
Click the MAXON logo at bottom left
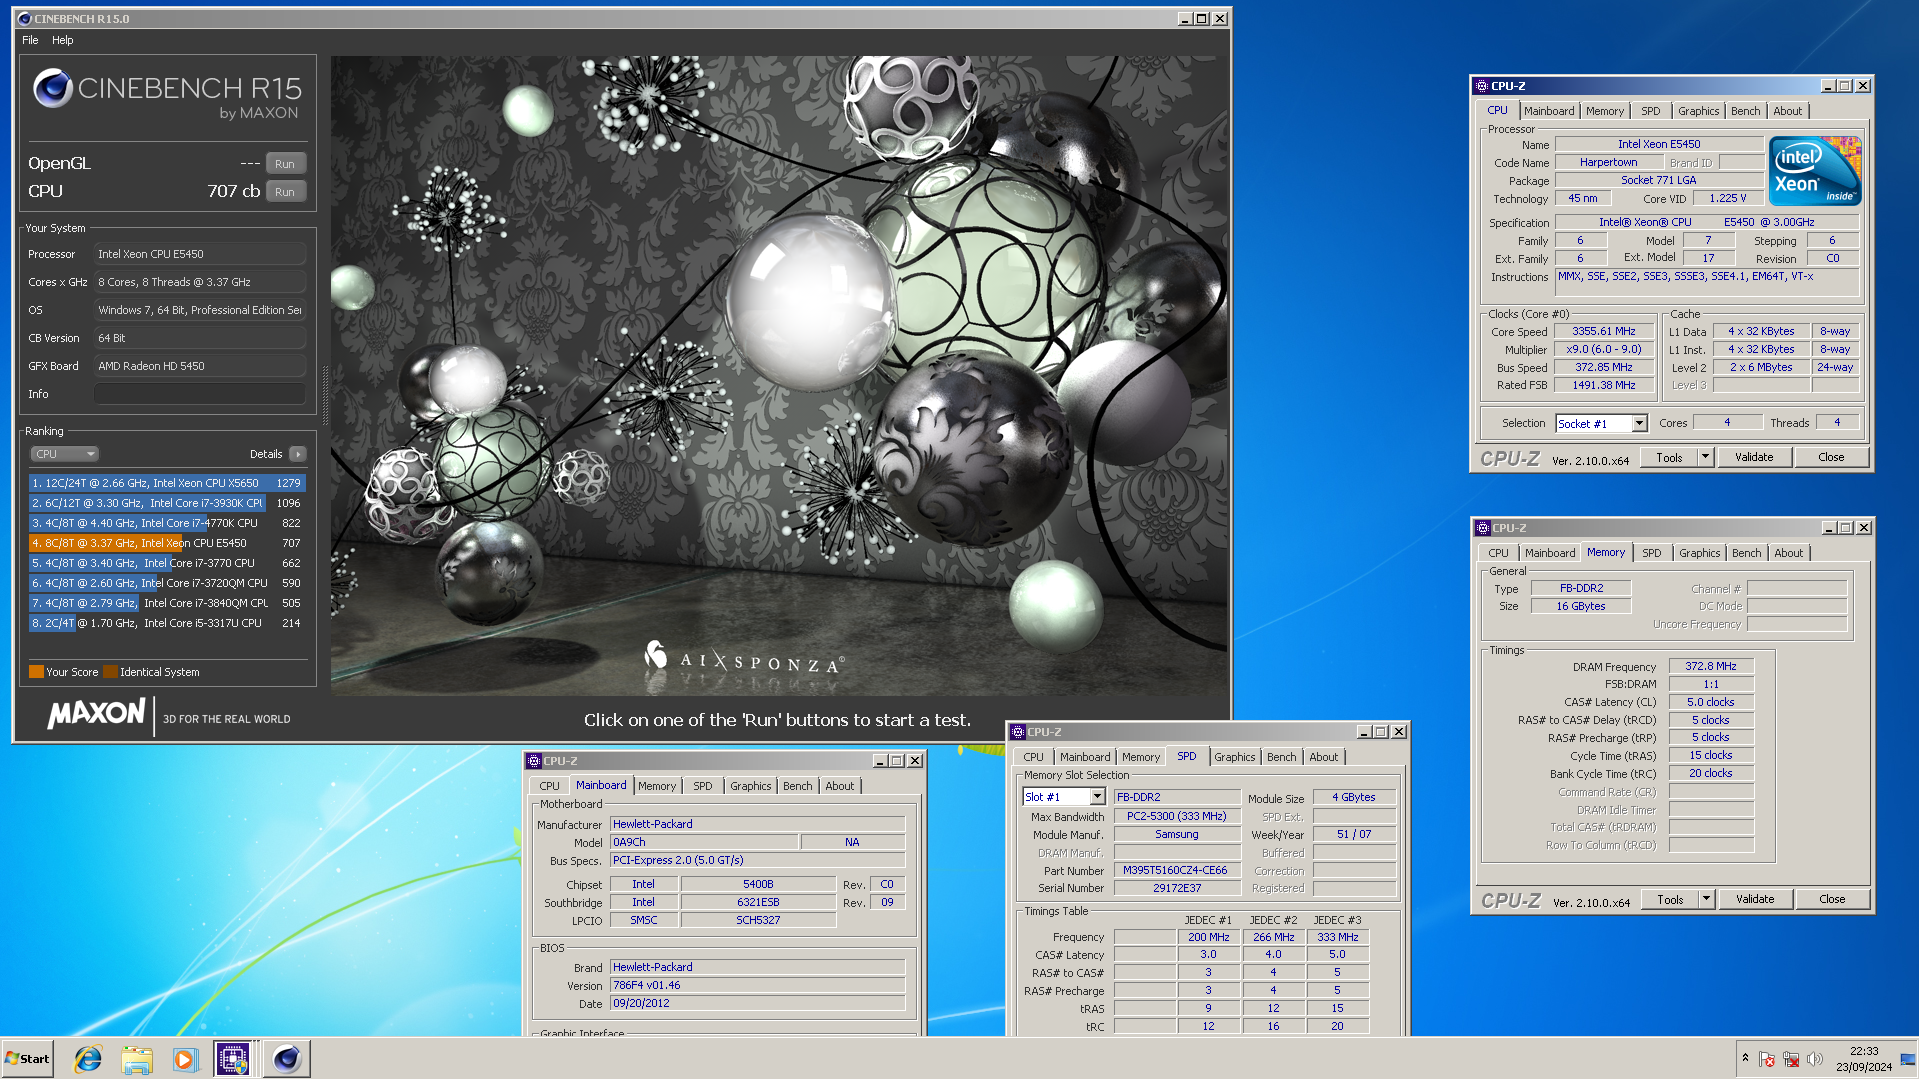[x=96, y=713]
